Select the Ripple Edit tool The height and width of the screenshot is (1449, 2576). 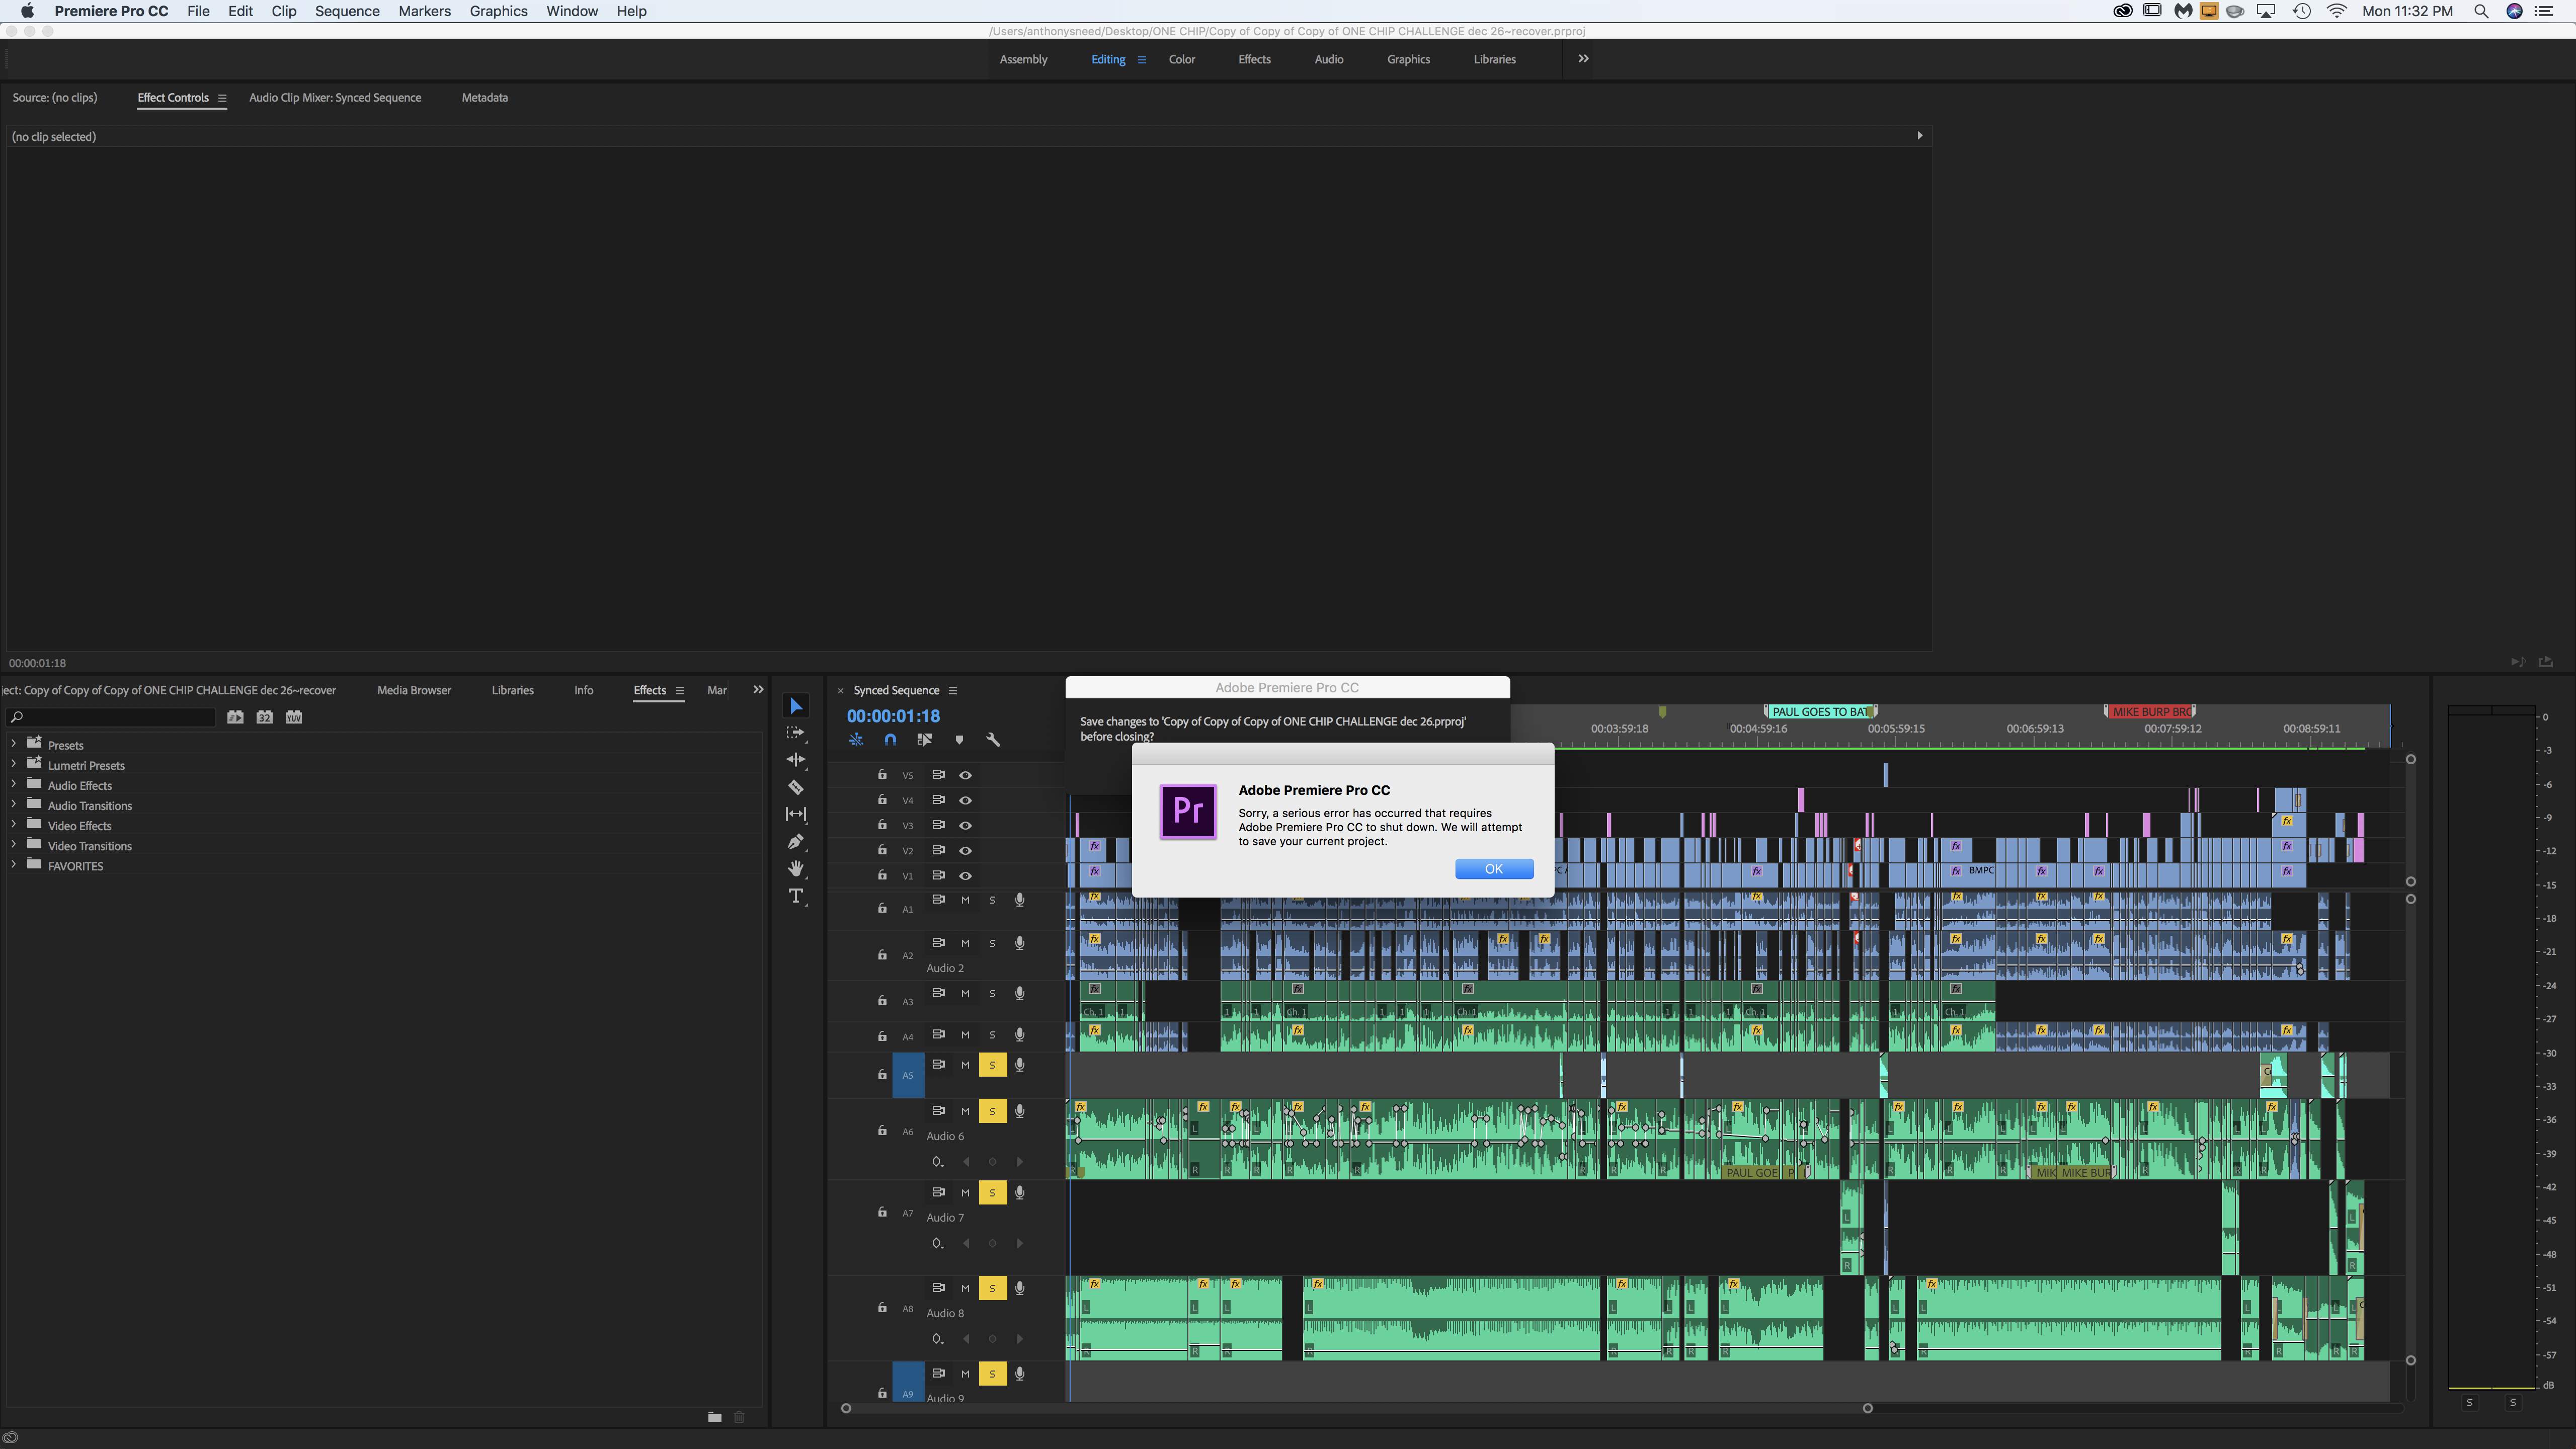tap(796, 760)
